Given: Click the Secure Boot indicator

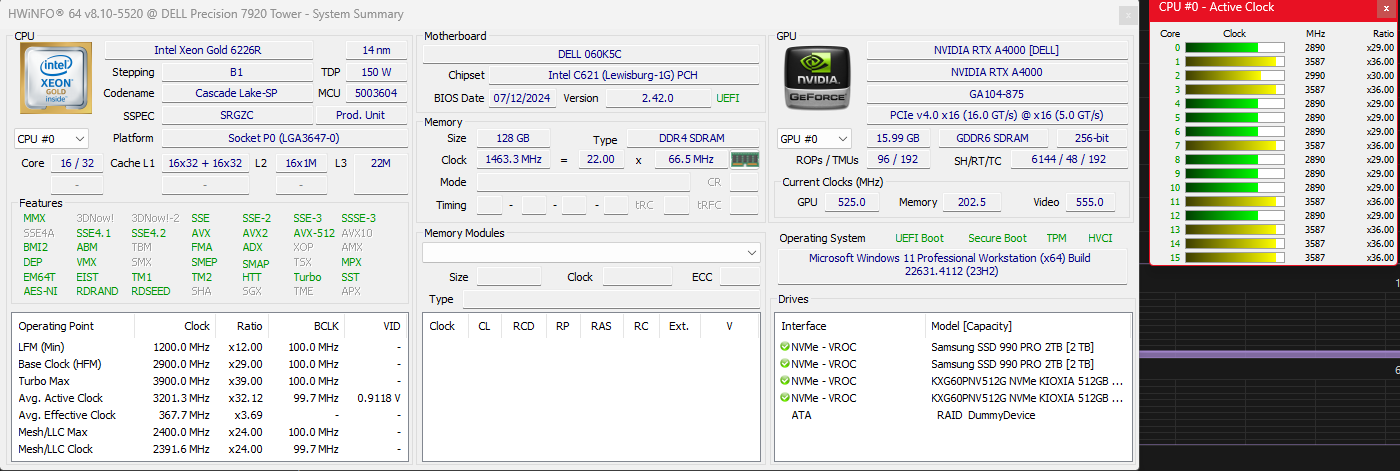Looking at the screenshot, I should [997, 238].
